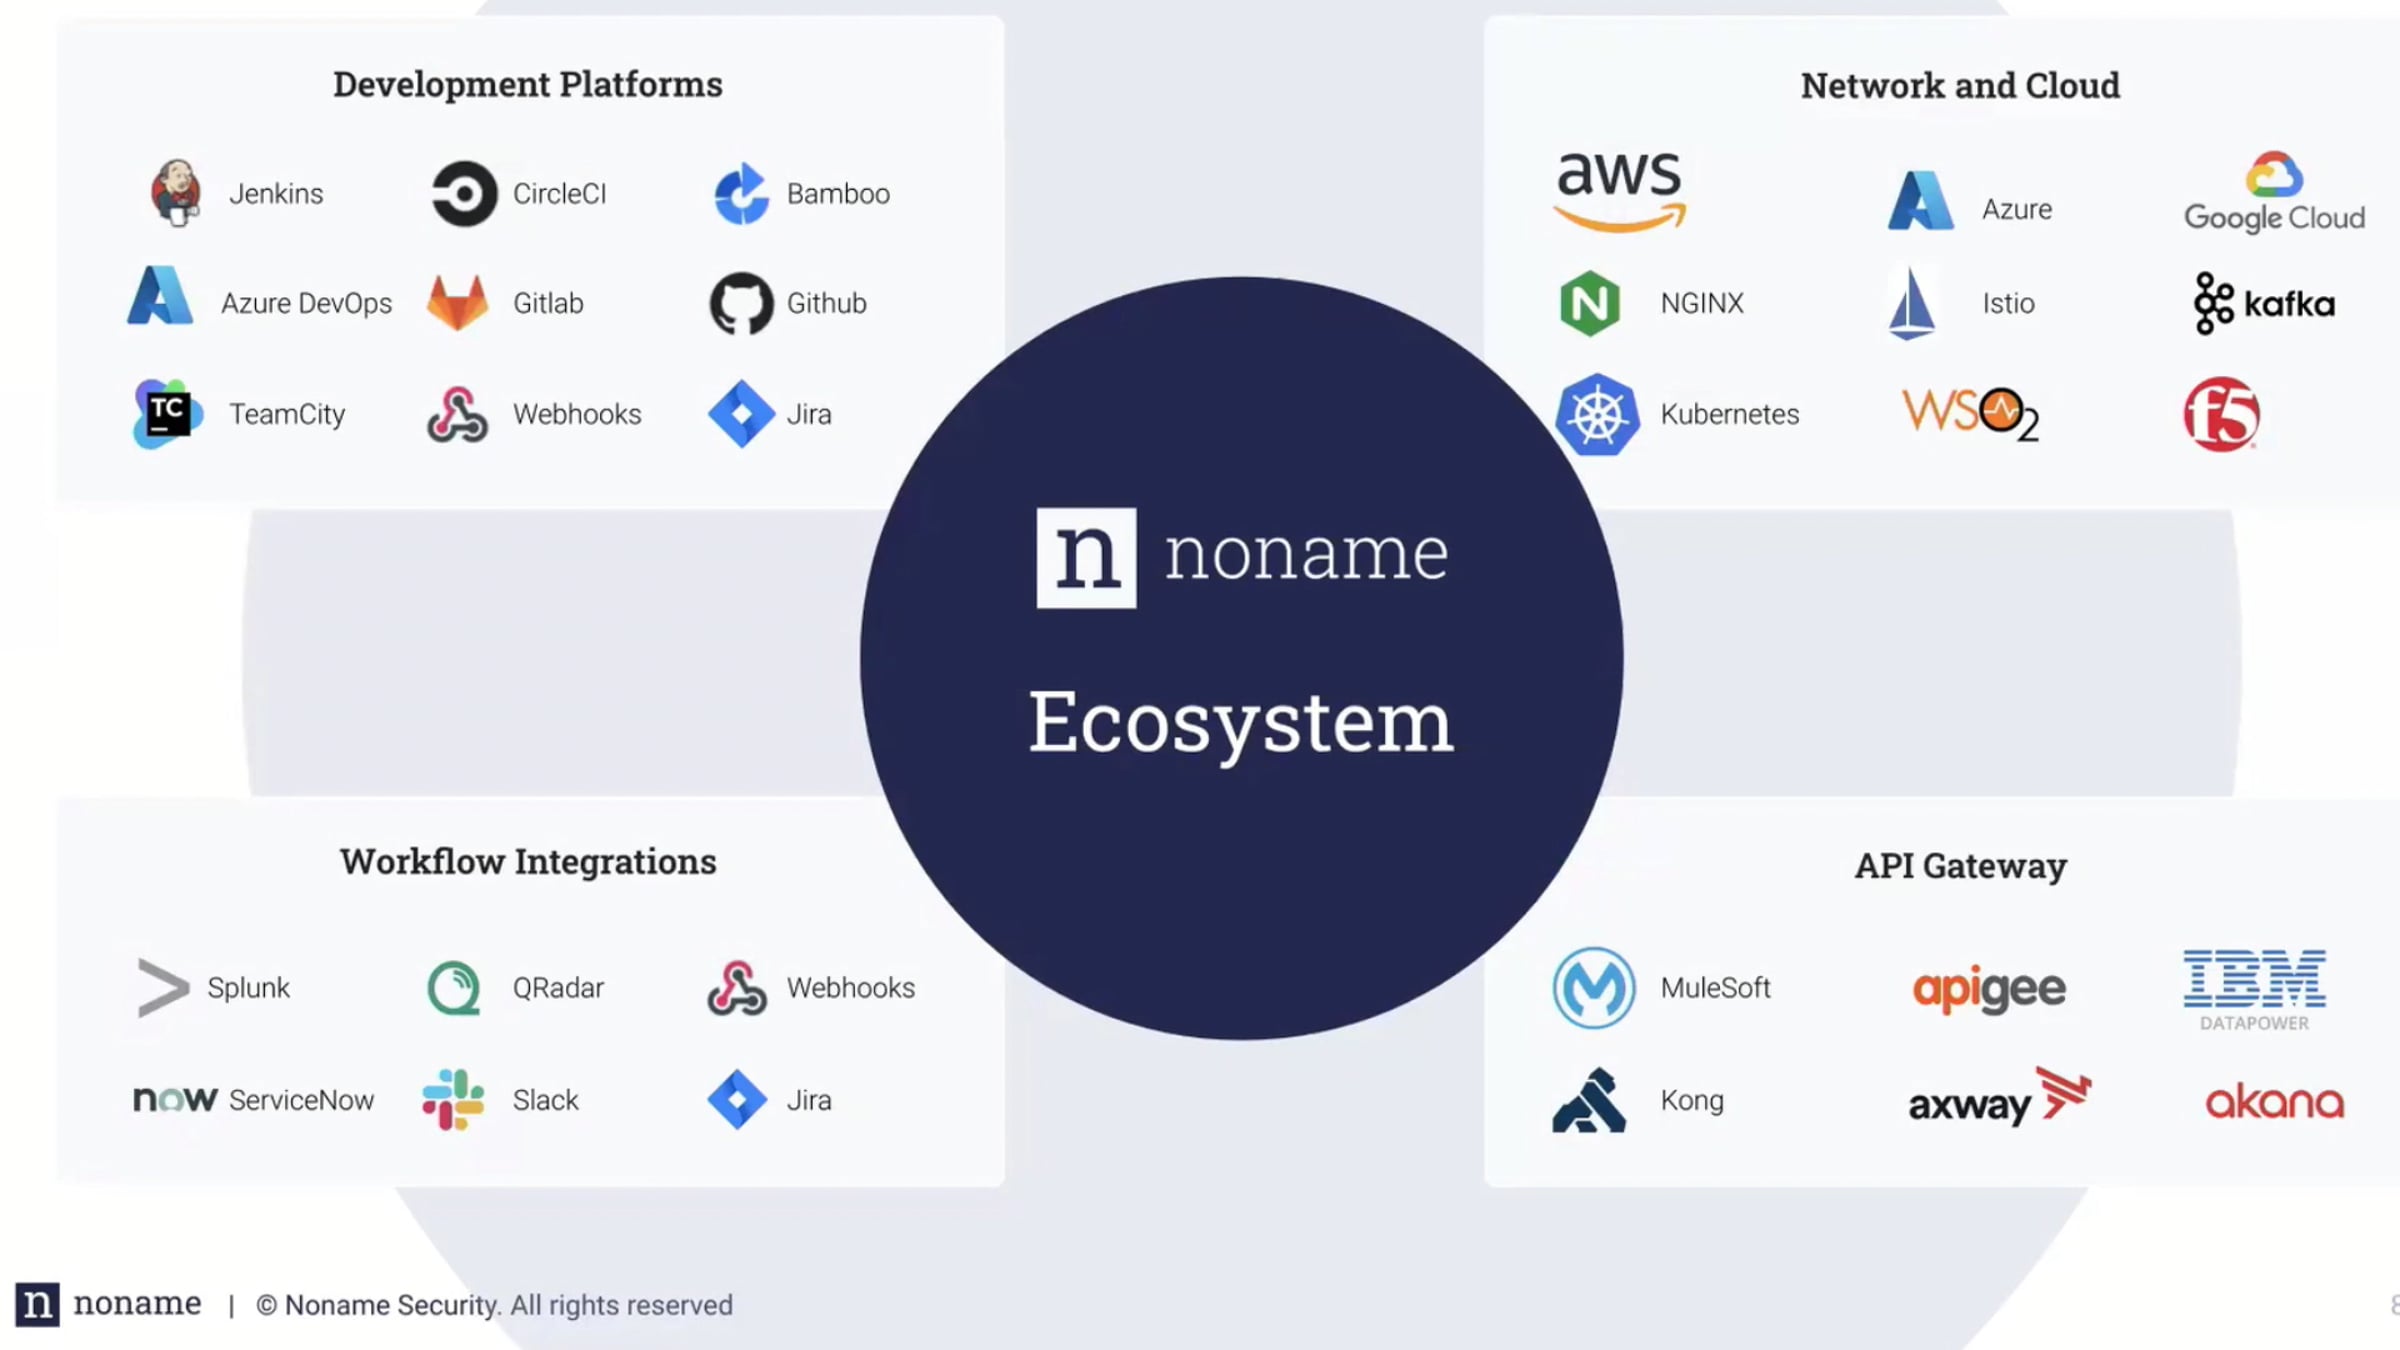Click the Slack label
2400x1350 pixels.
pos(545,1100)
